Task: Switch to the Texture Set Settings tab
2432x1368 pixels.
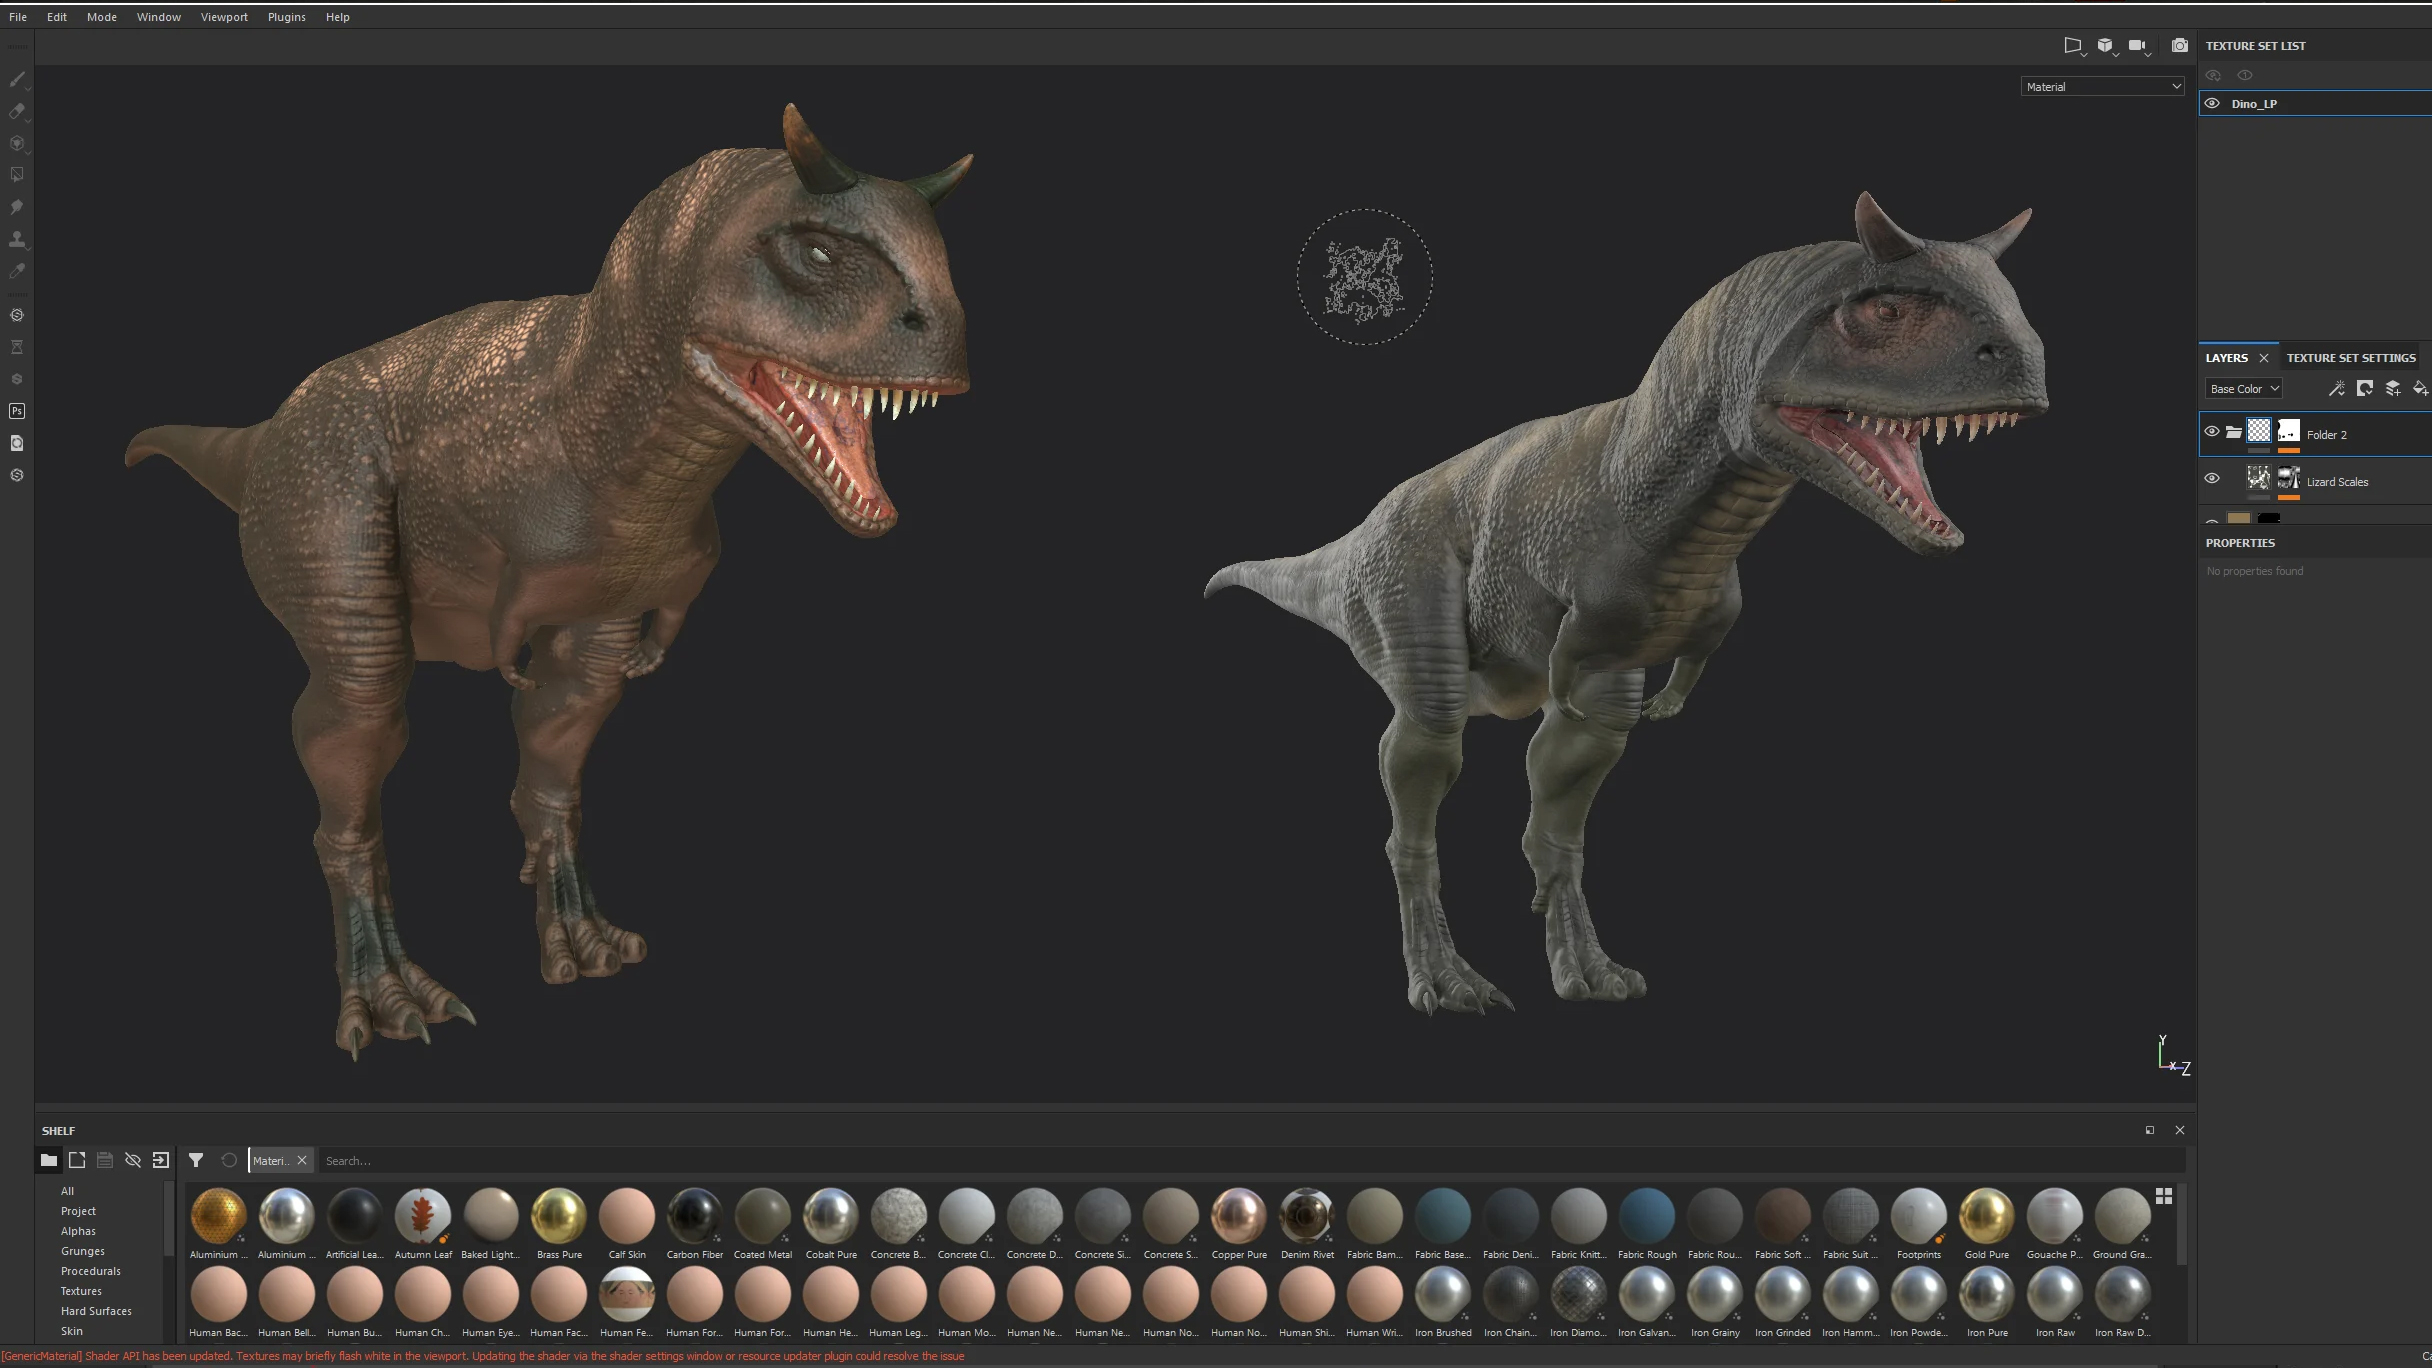Action: pos(2351,358)
